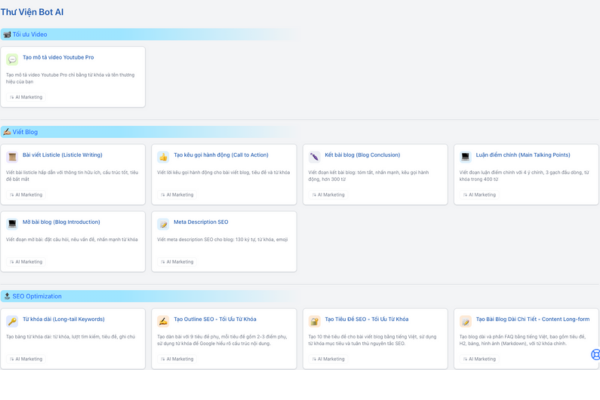
Task: Click the Tạo Tiêu Đề SEO card icon
Action: pyautogui.click(x=314, y=322)
